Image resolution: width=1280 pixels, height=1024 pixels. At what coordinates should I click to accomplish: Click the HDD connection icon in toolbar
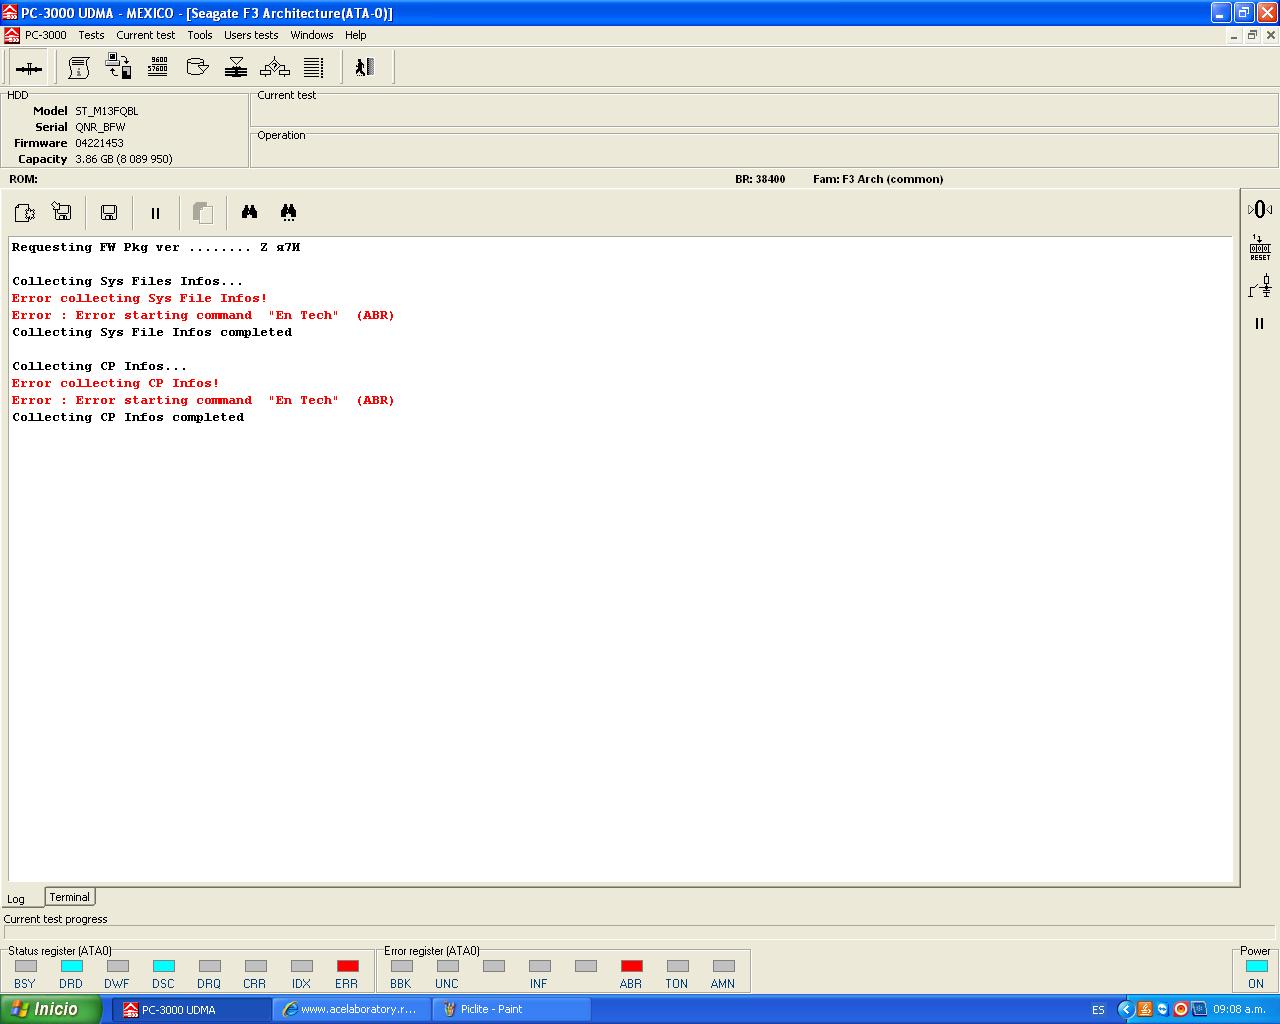click(x=29, y=68)
